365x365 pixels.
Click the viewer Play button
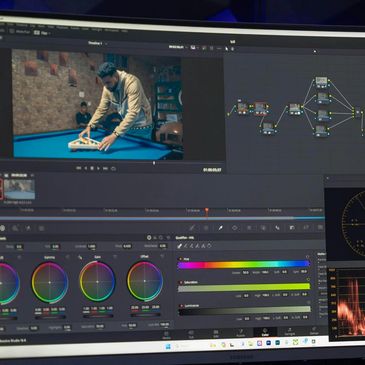click(98, 169)
